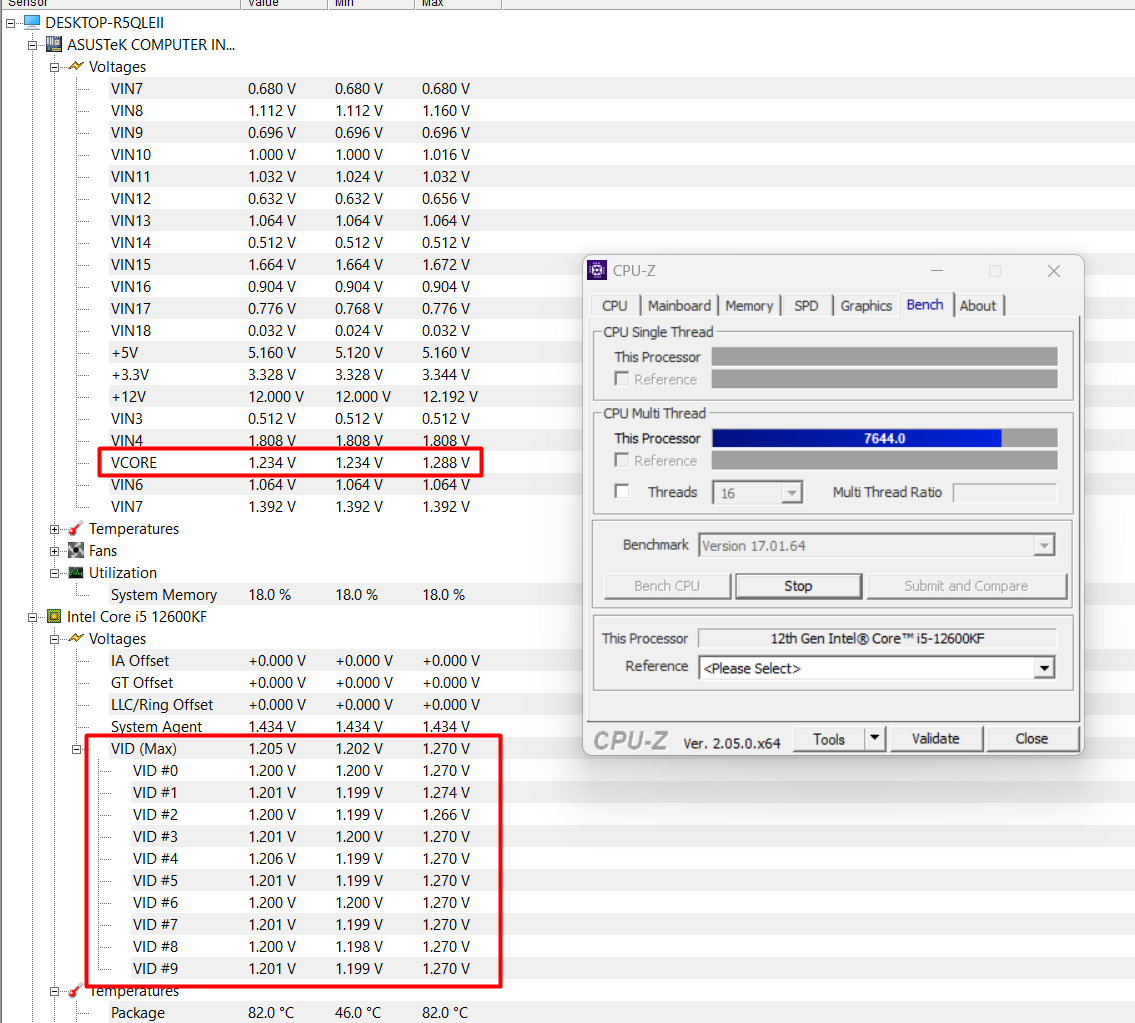Click the This Processor name field
1135x1023 pixels.
click(x=877, y=639)
